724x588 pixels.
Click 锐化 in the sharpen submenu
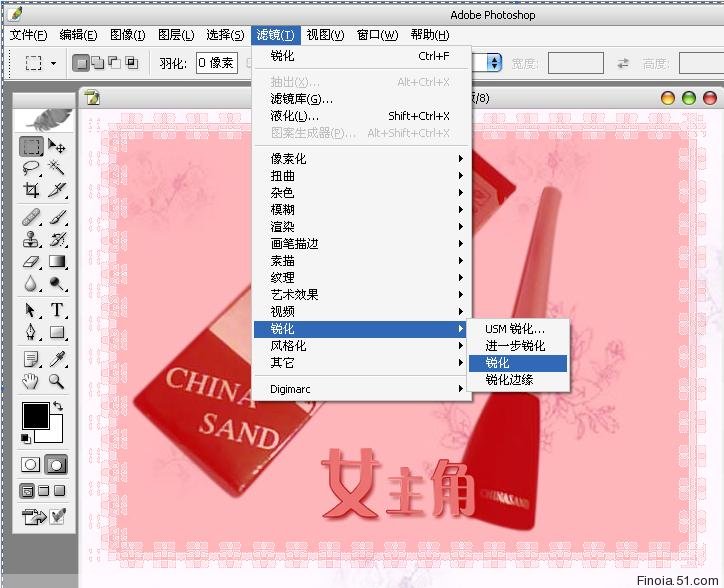[x=518, y=363]
